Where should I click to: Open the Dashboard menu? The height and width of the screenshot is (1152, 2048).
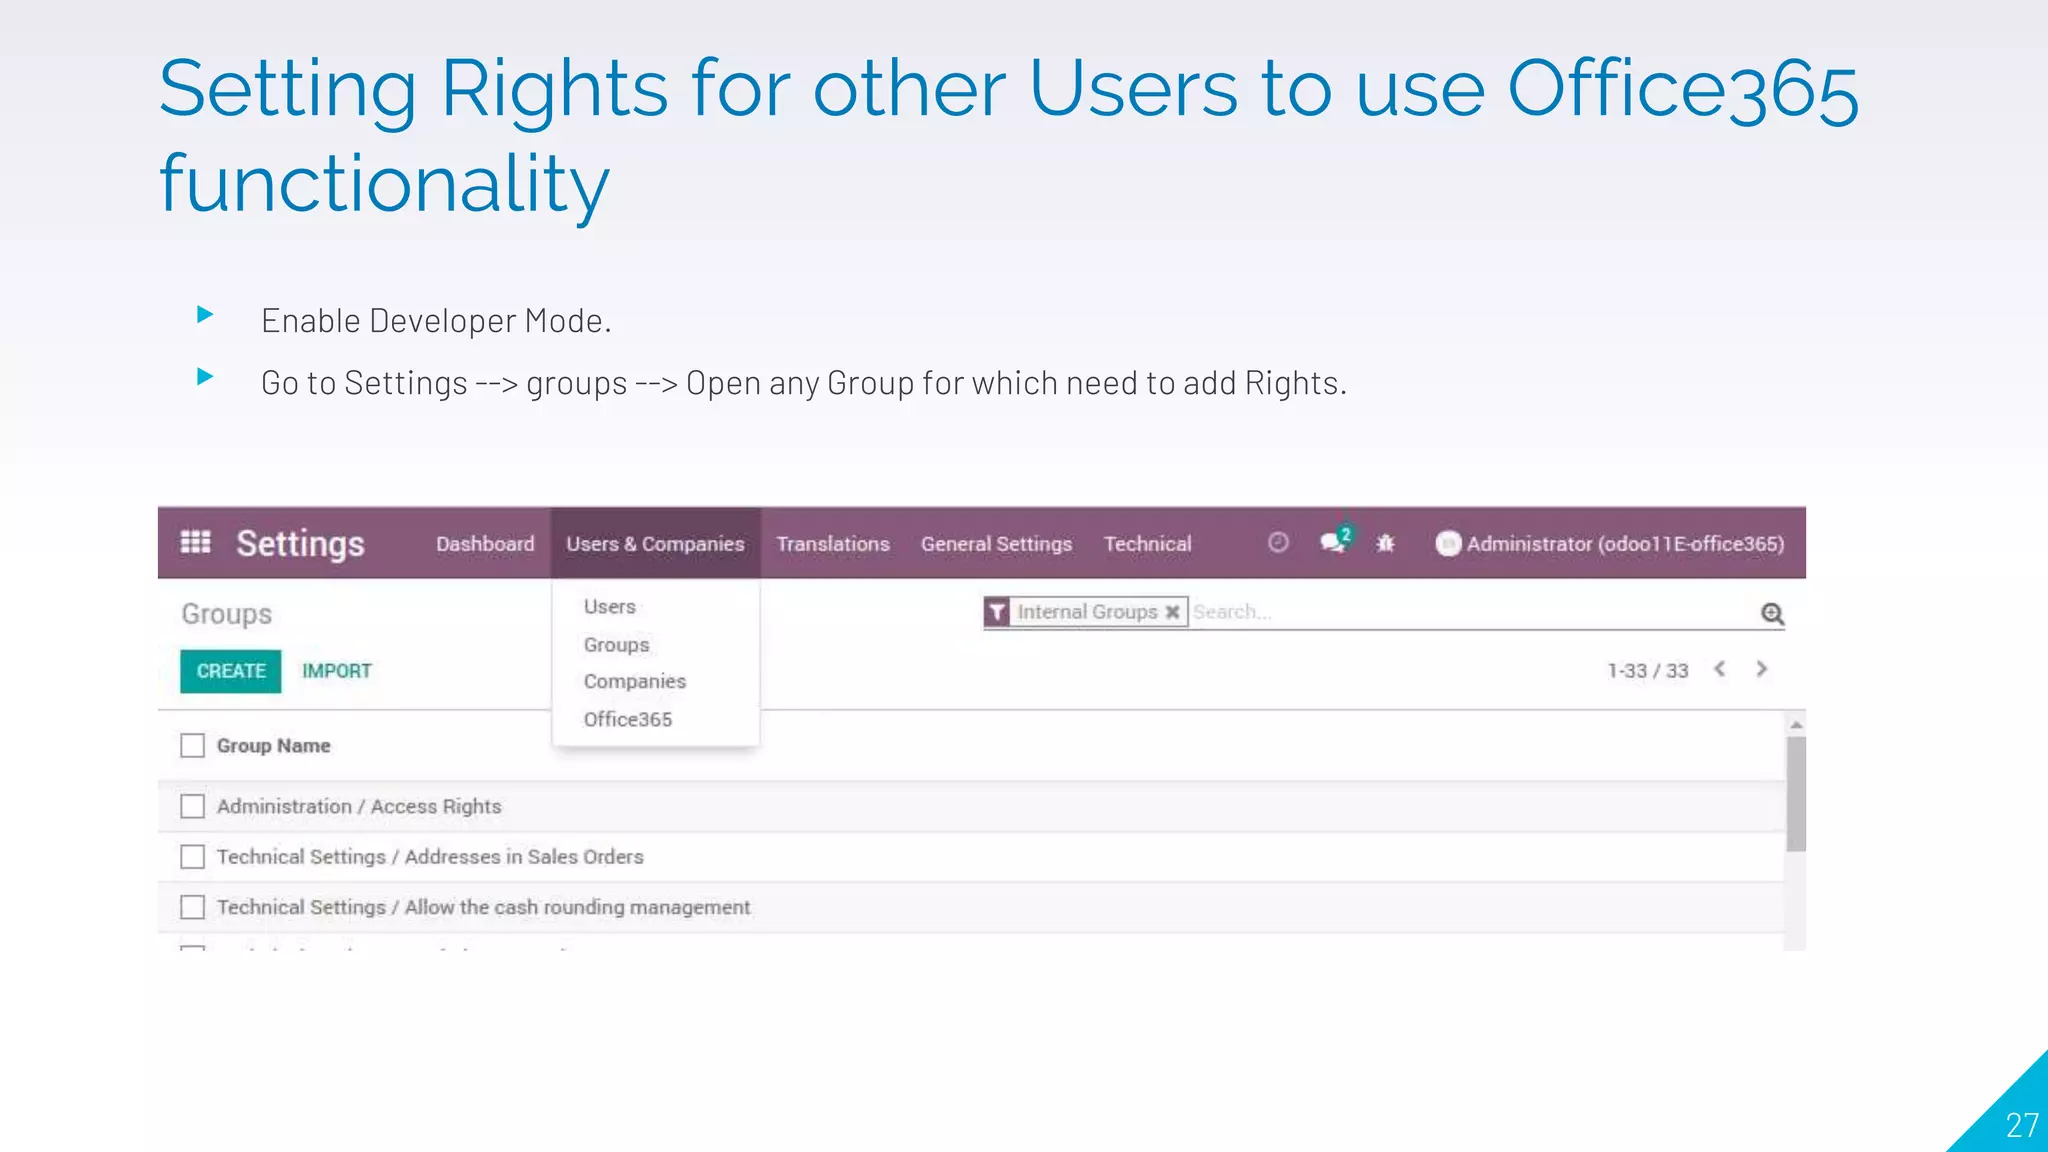485,544
